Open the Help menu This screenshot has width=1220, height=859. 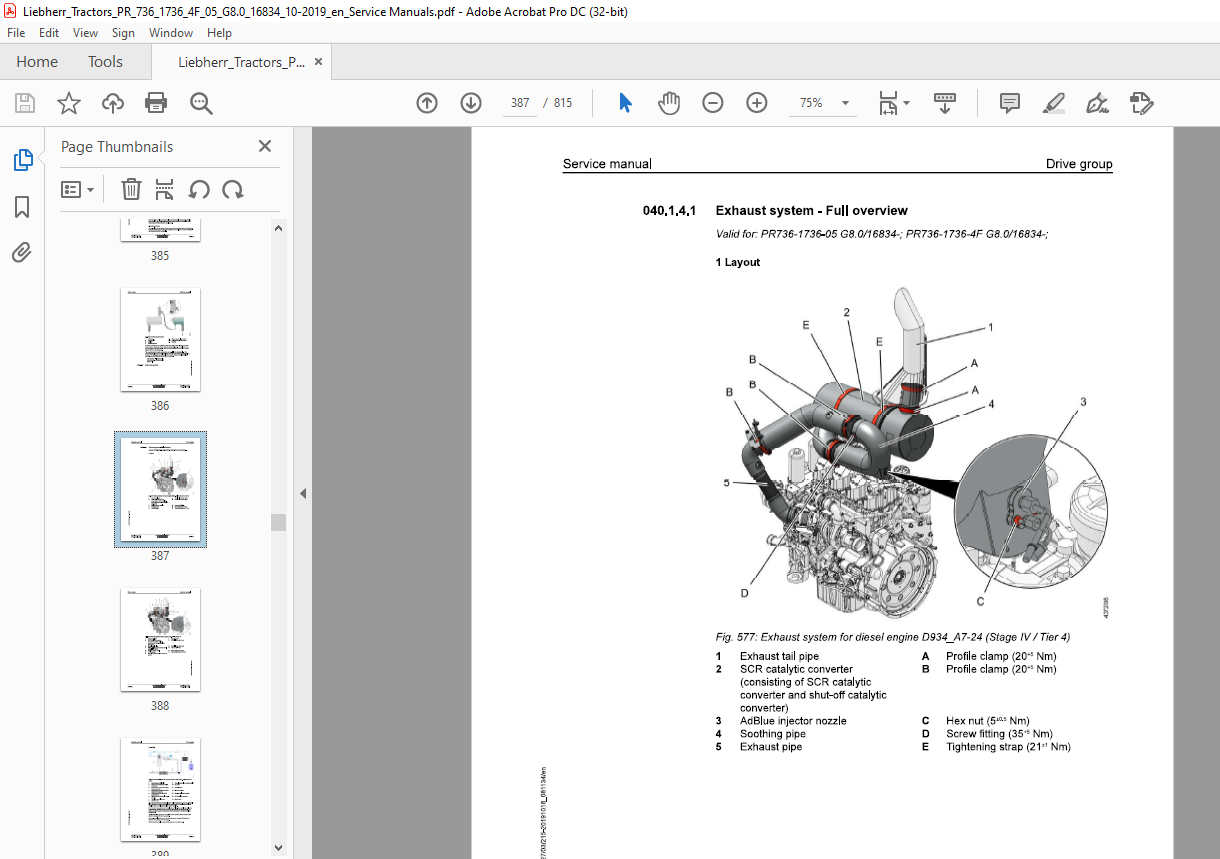(219, 33)
